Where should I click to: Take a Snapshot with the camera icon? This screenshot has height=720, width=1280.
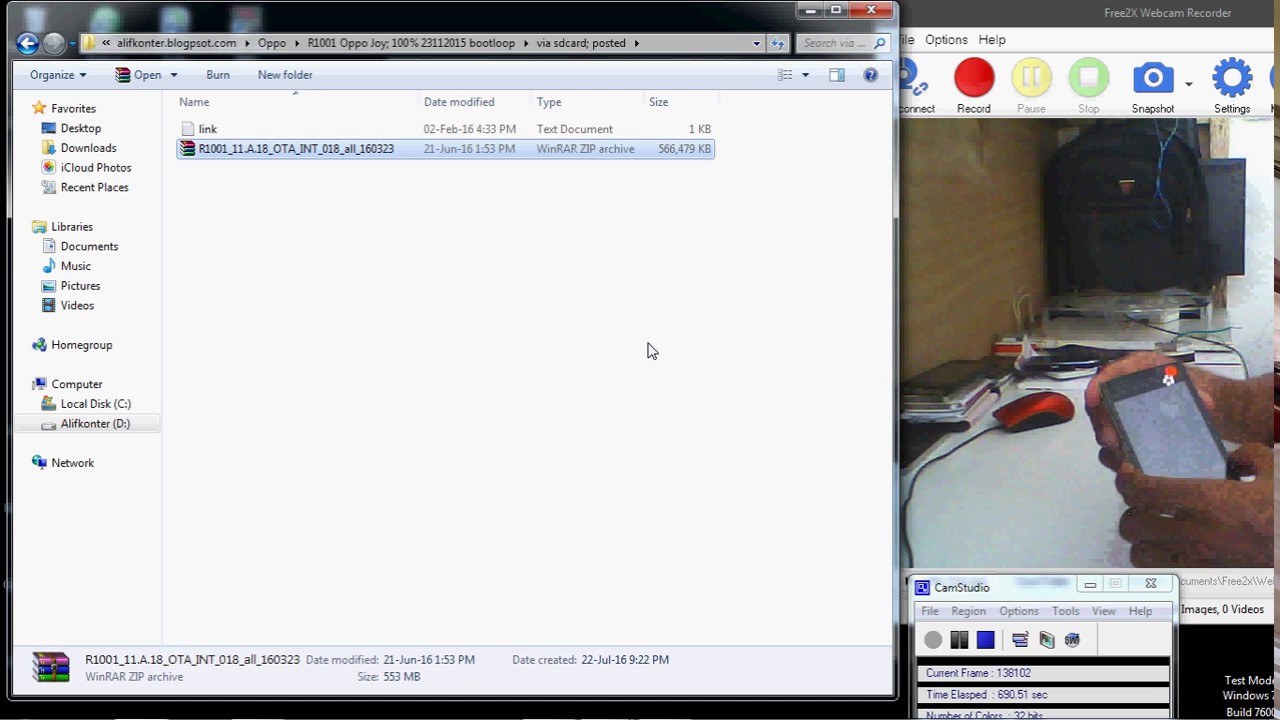tap(1153, 79)
